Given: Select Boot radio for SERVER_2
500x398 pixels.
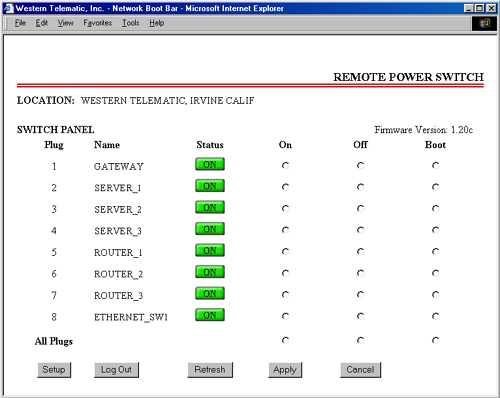Looking at the screenshot, I should 435,208.
